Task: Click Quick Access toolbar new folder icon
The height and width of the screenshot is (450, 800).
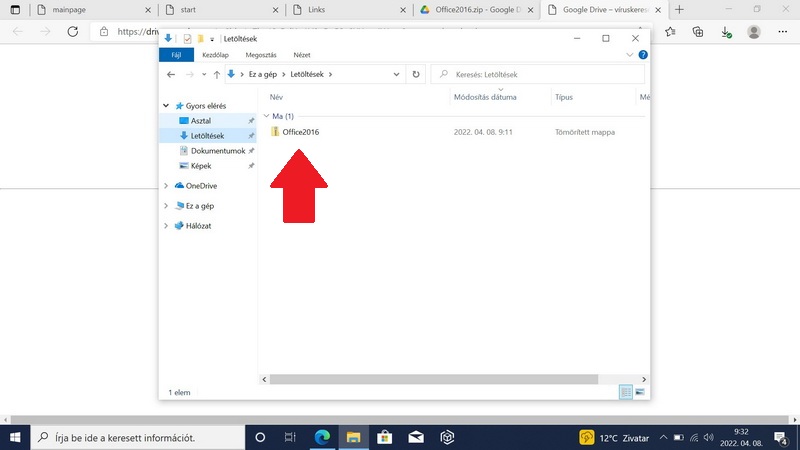Action: pyautogui.click(x=201, y=39)
